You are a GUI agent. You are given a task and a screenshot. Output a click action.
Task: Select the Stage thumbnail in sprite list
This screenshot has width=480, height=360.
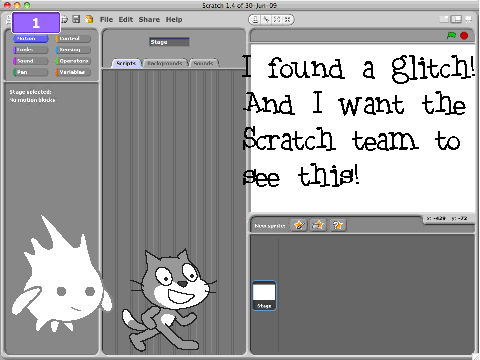pyautogui.click(x=264, y=296)
